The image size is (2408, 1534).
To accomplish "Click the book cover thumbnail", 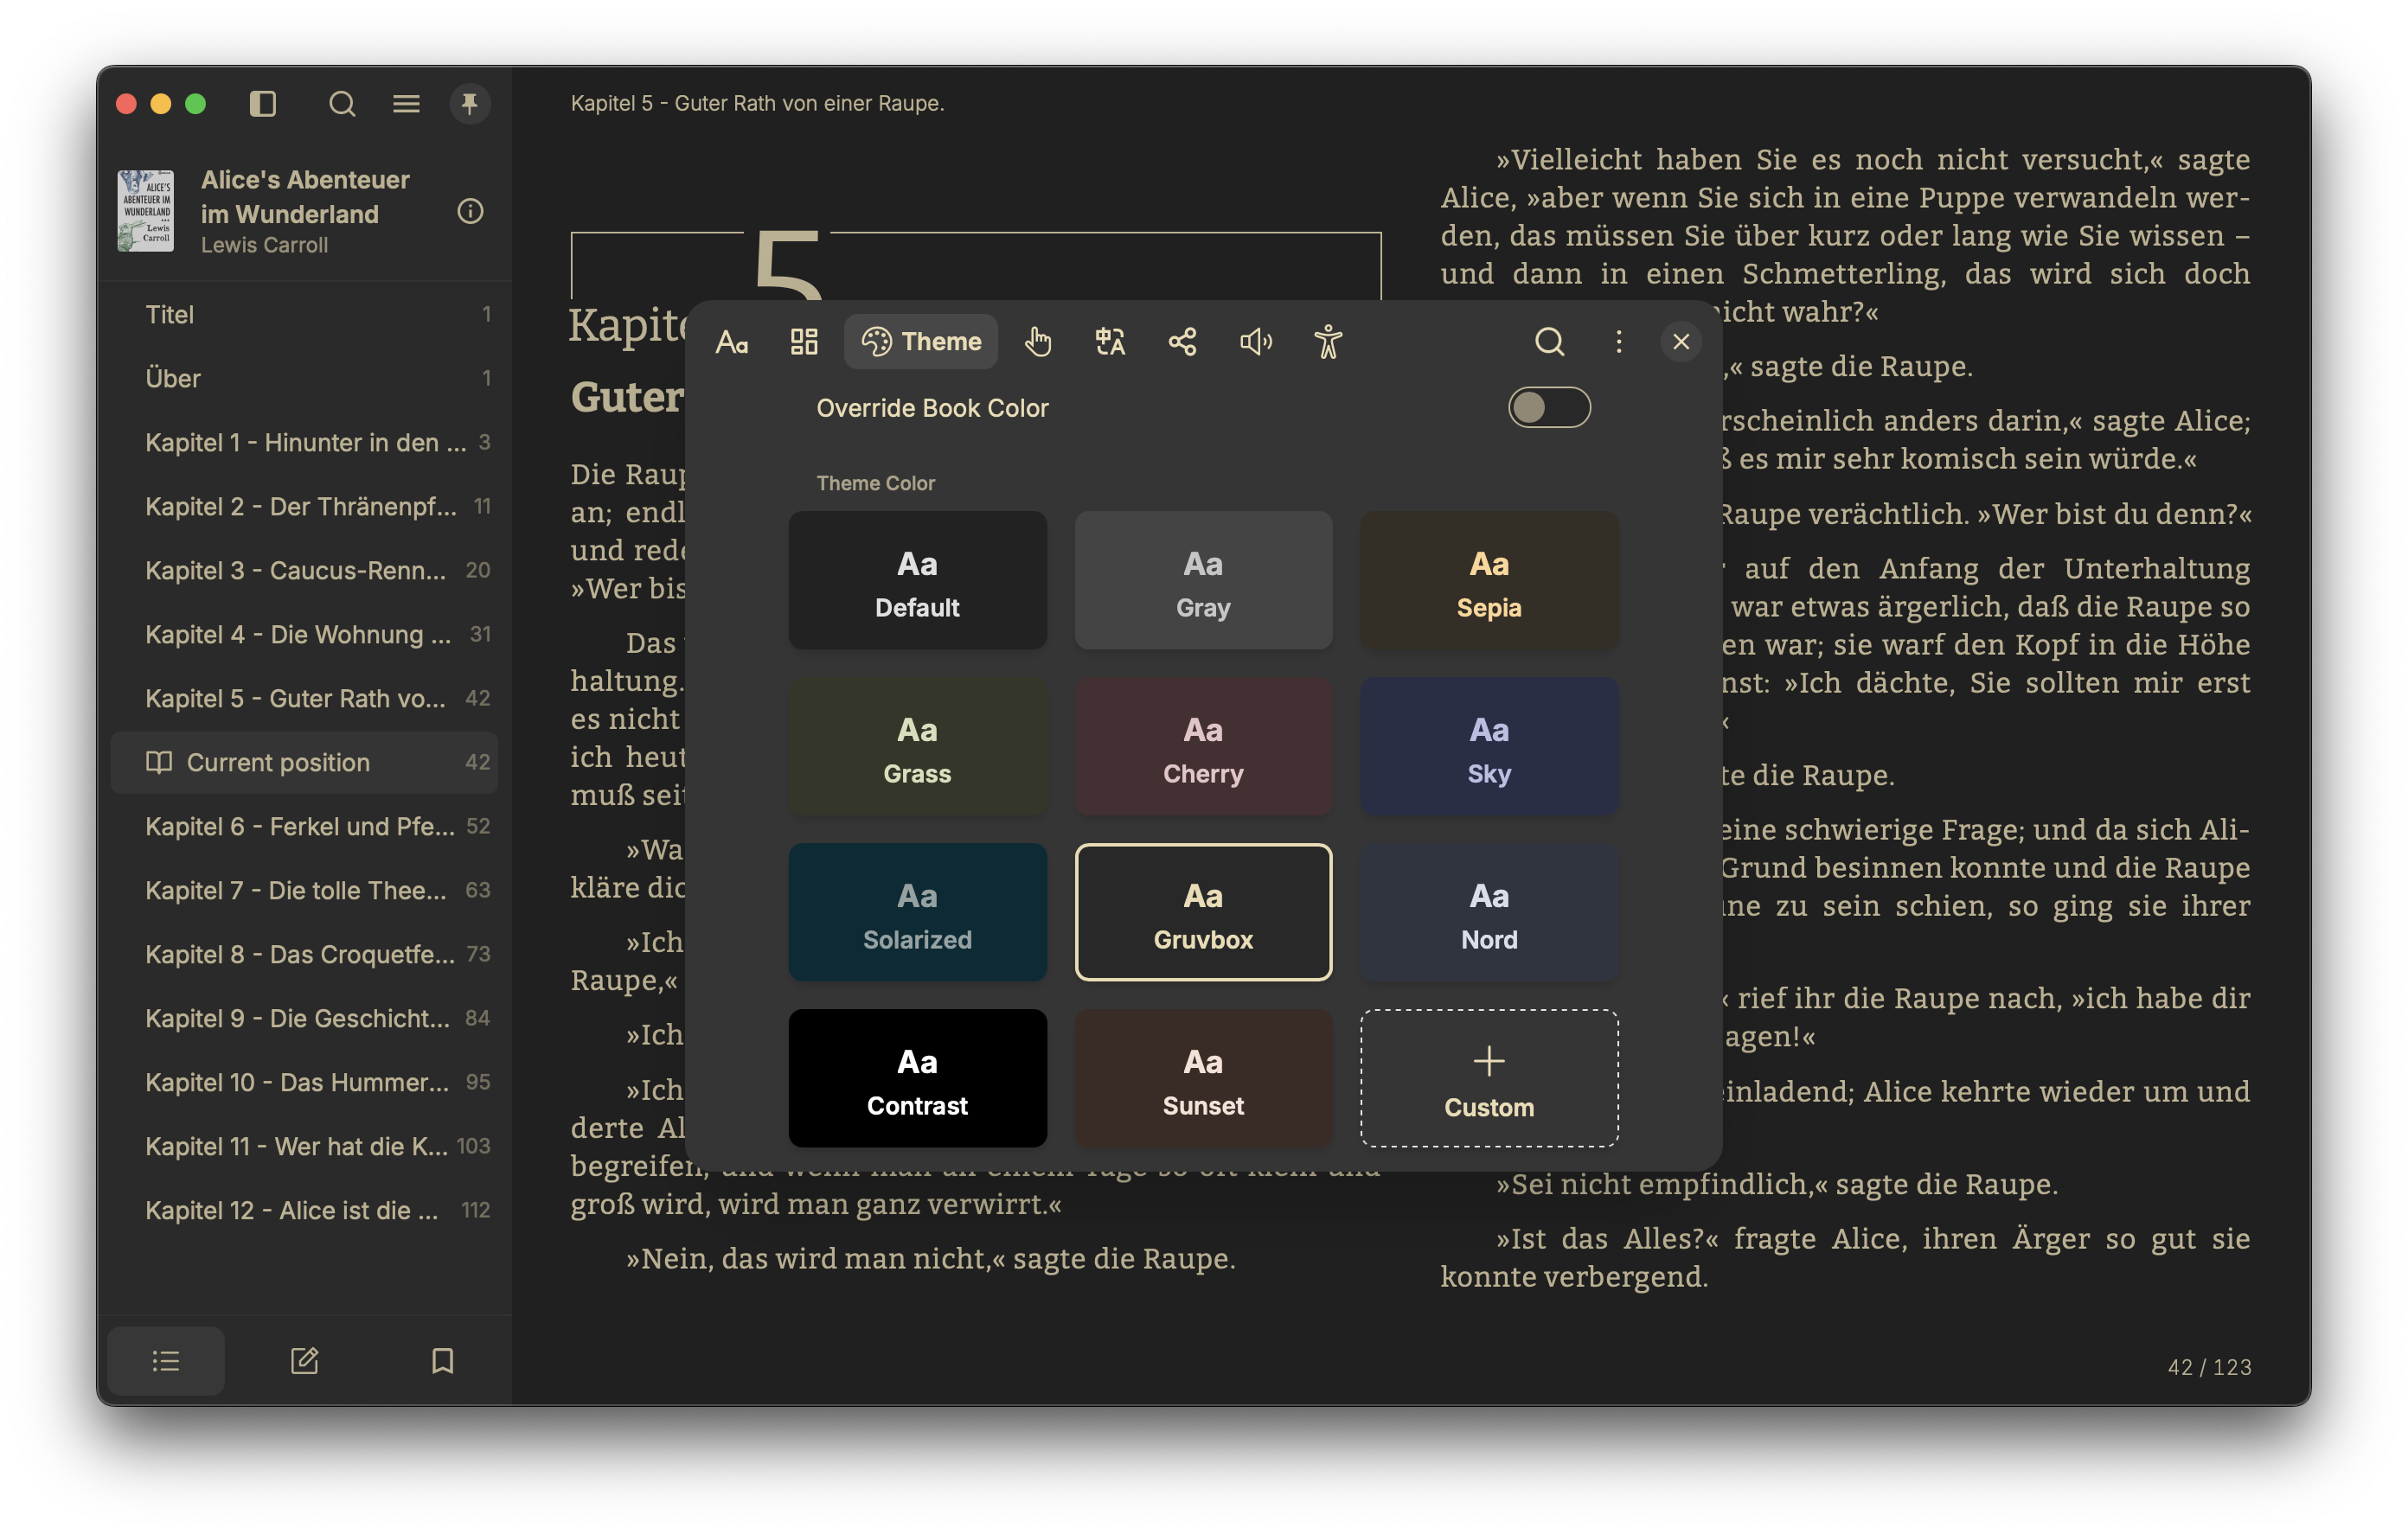I will (146, 211).
